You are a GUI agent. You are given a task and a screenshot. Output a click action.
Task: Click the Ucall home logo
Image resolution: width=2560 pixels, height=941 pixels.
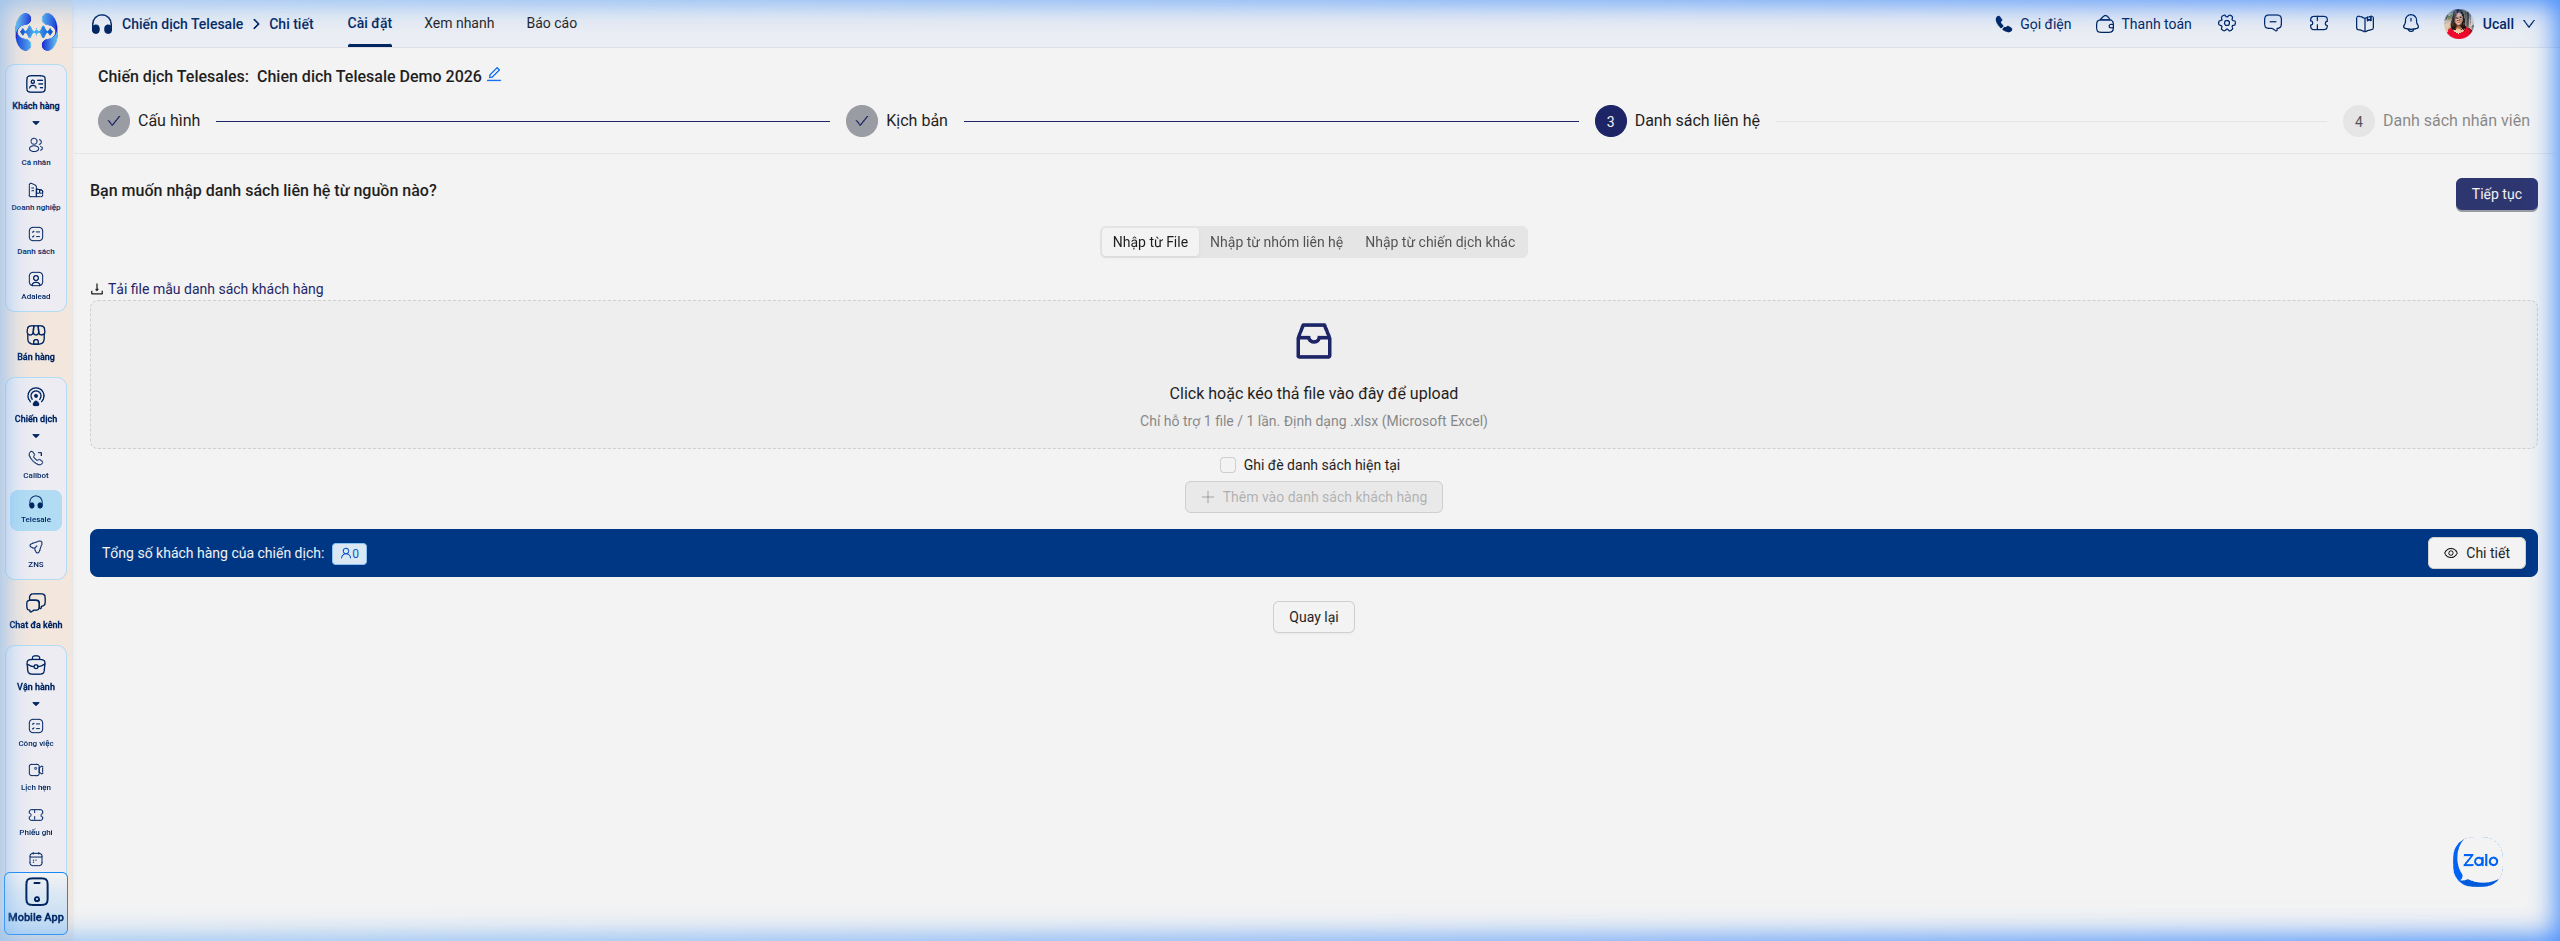click(36, 31)
